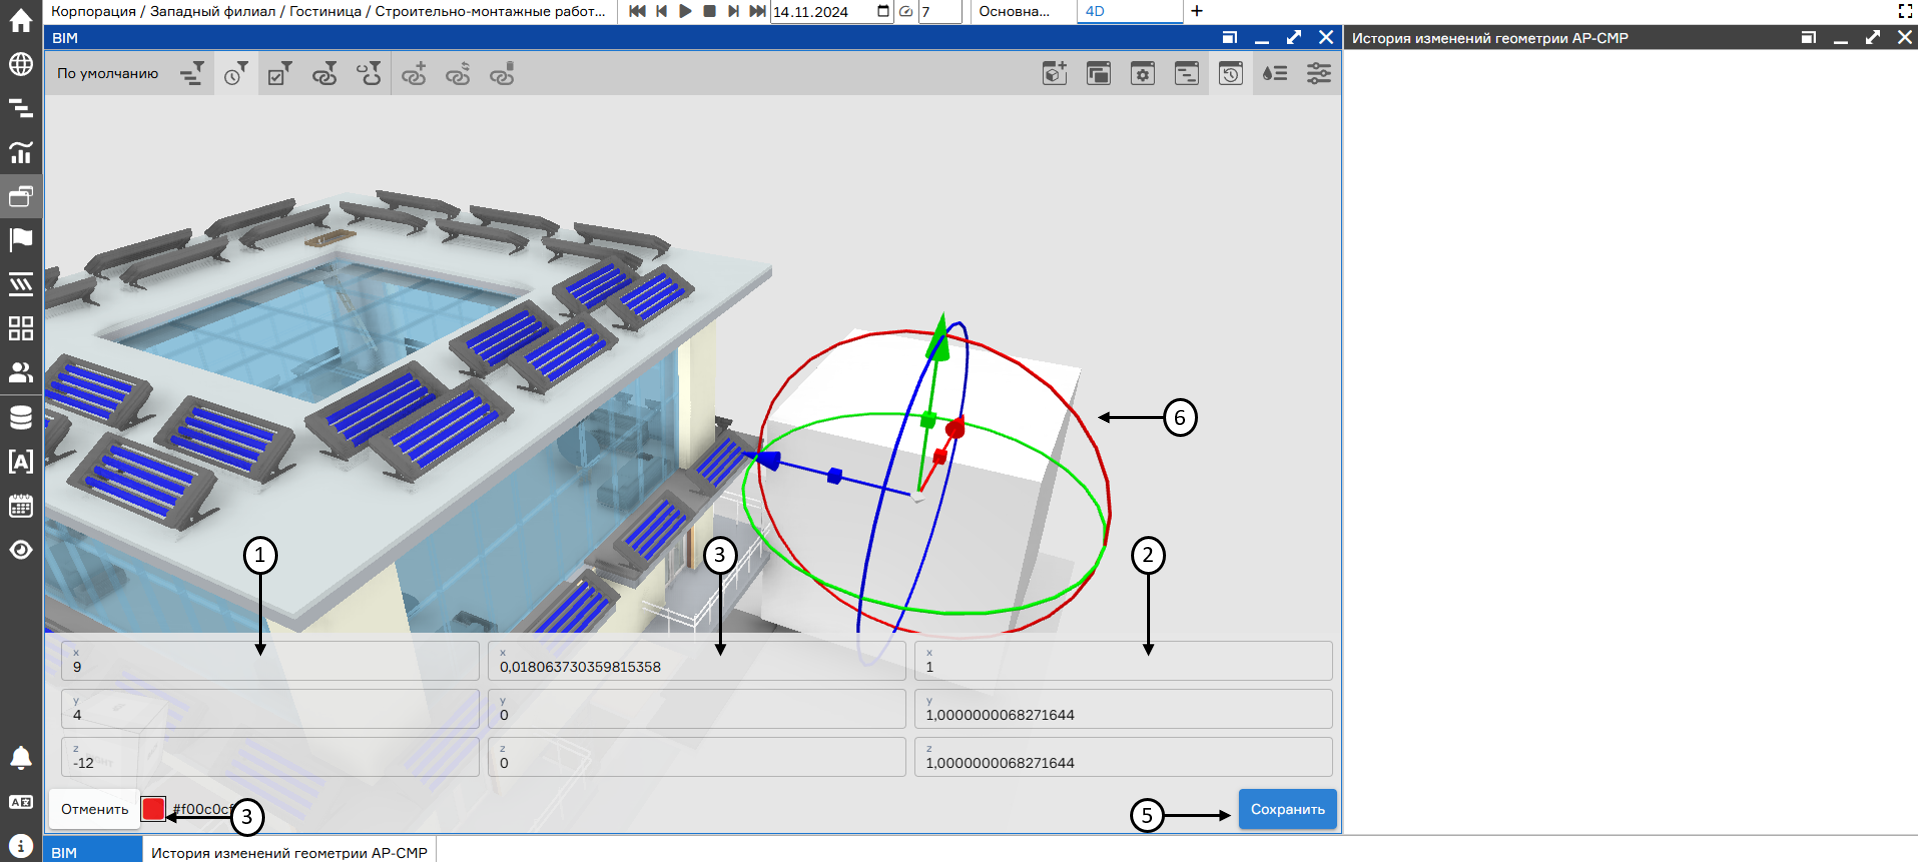
Task: Switch to the 4D tab
Action: click(1128, 12)
